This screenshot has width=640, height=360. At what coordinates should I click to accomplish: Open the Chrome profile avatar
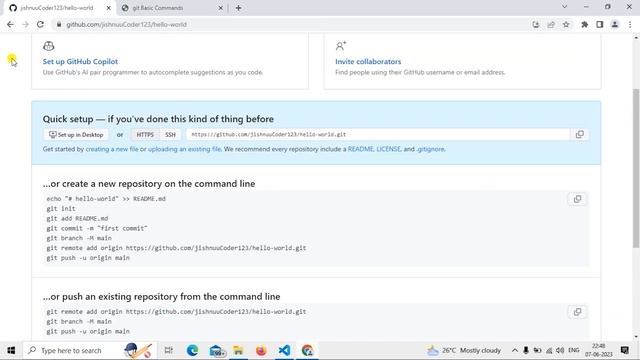(x=615, y=24)
